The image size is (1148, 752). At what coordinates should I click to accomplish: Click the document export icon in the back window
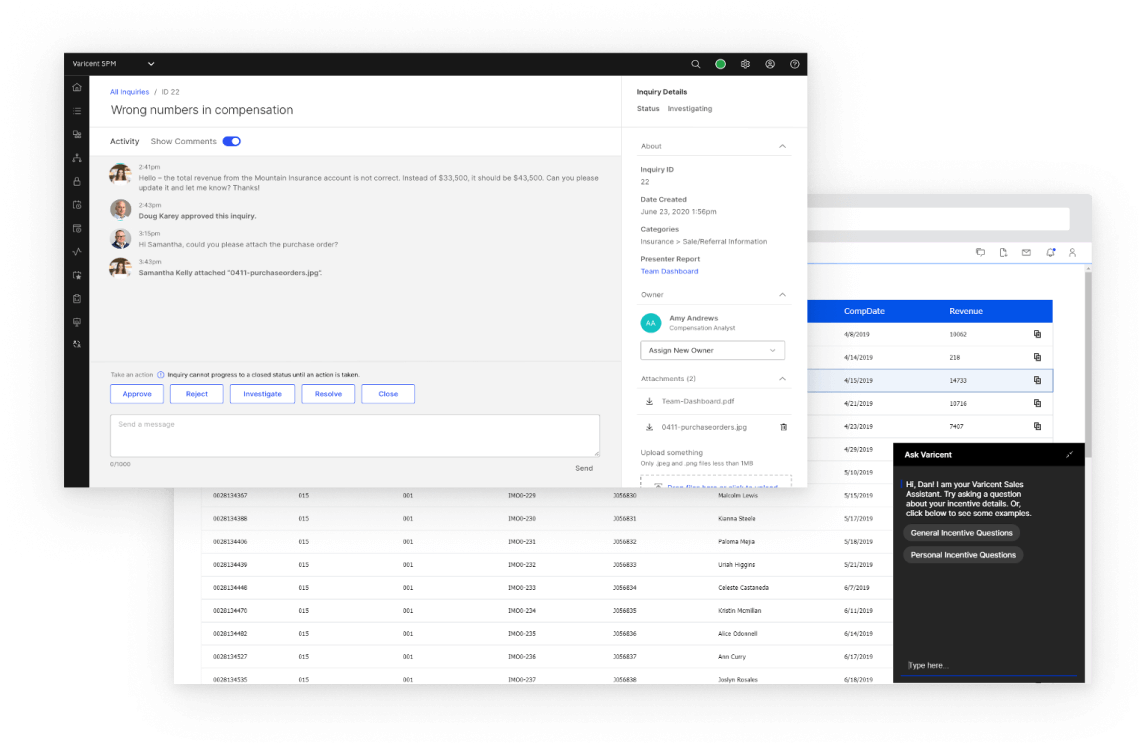point(1003,253)
